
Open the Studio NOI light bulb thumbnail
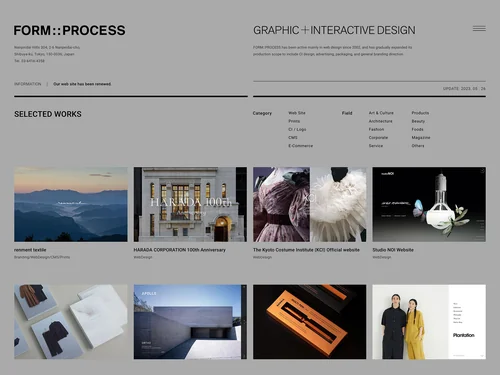tap(429, 204)
